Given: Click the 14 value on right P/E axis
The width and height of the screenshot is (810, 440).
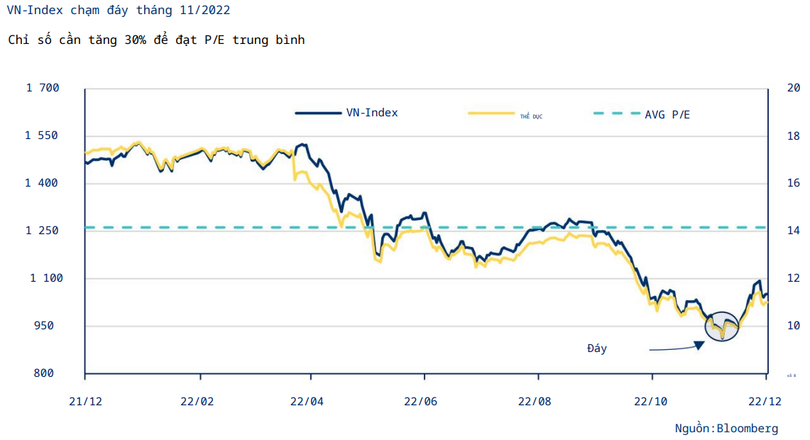Looking at the screenshot, I should tap(794, 230).
